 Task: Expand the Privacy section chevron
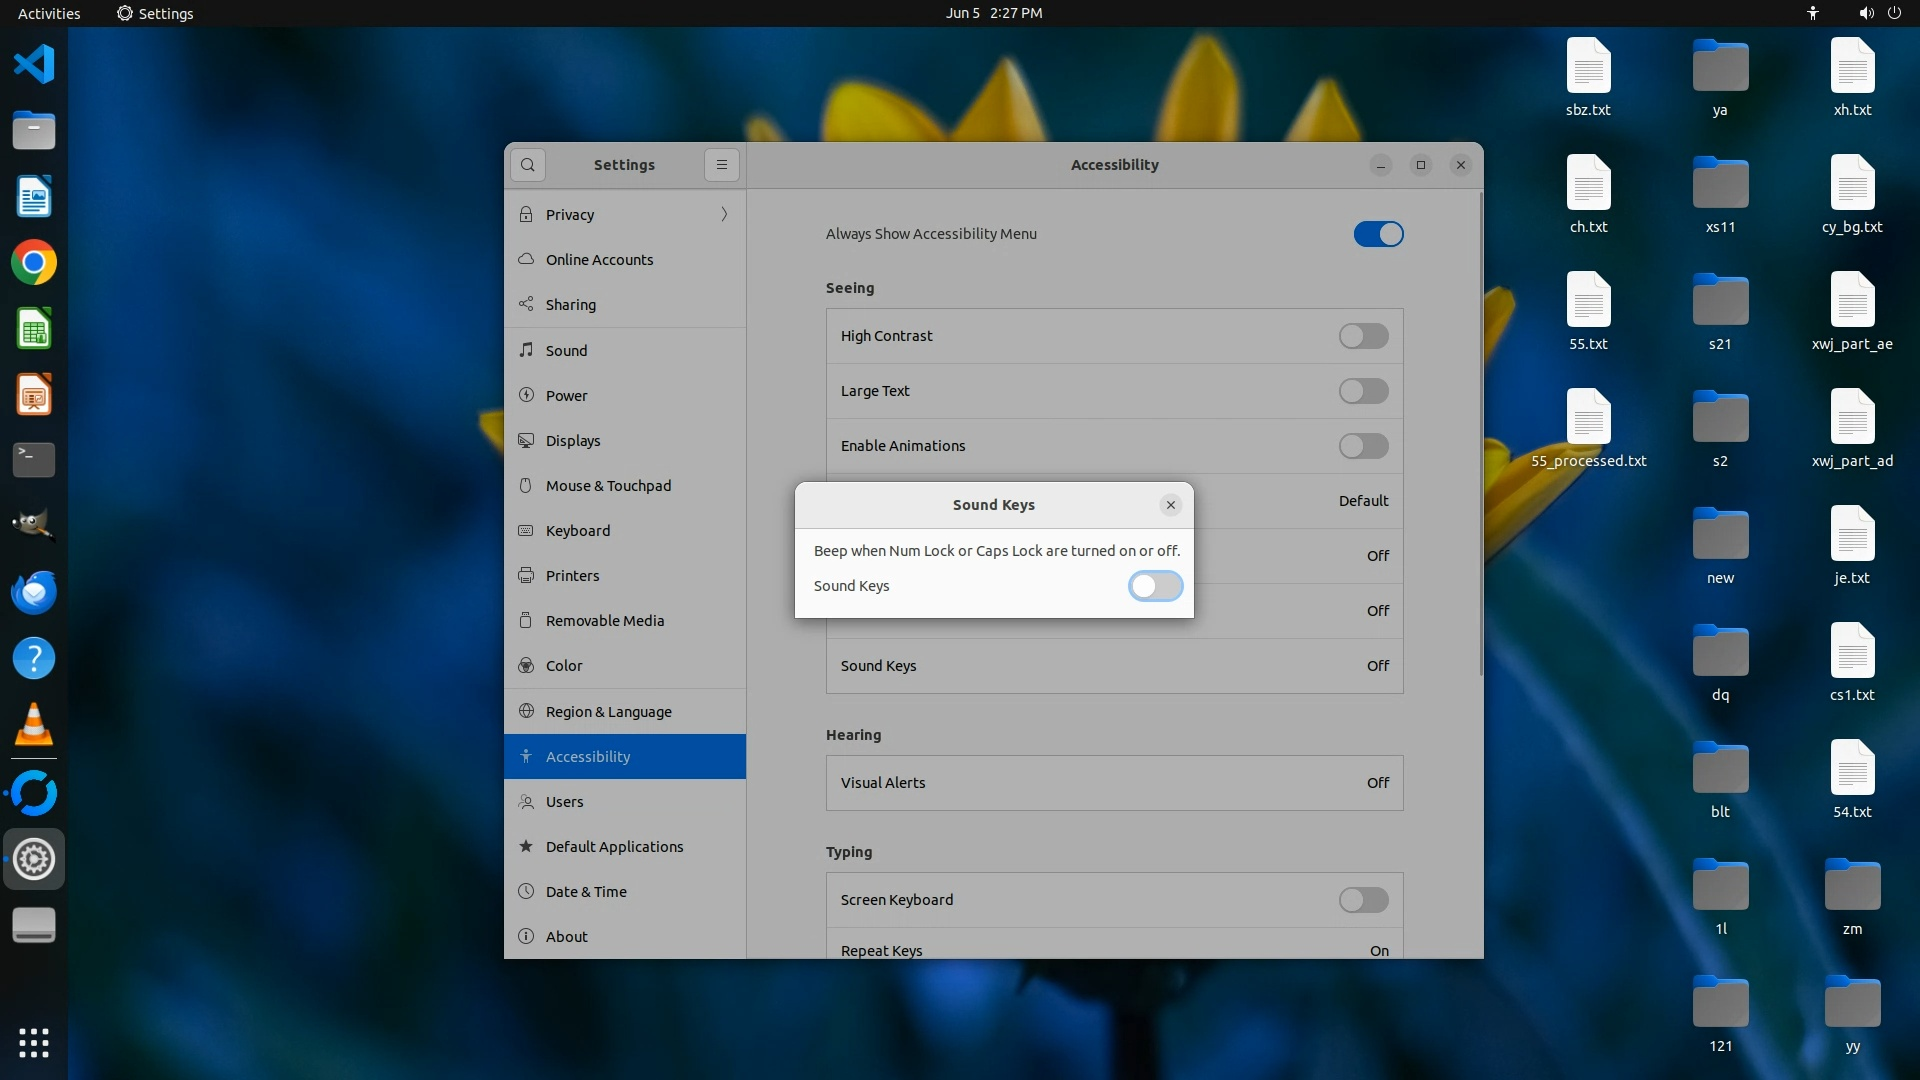[x=724, y=214]
